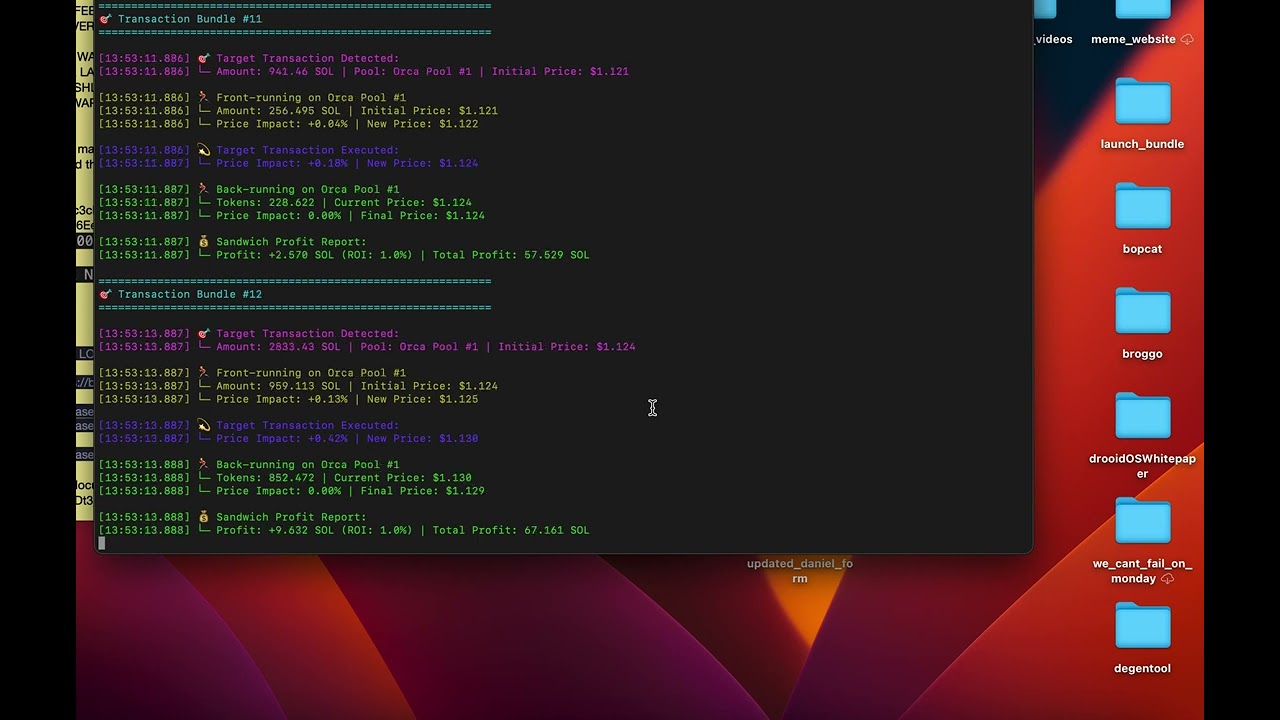
Task: Click the line with Amount: 256.495 SOL
Action: (x=298, y=111)
